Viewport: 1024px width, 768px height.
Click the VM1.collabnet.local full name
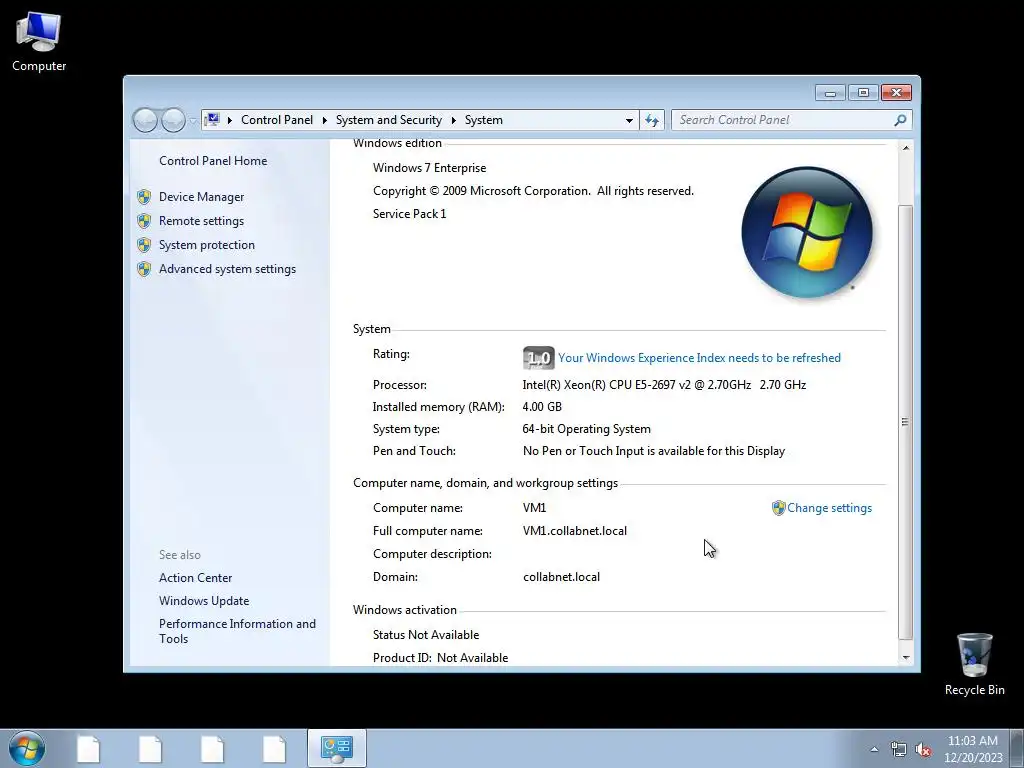pyautogui.click(x=575, y=531)
